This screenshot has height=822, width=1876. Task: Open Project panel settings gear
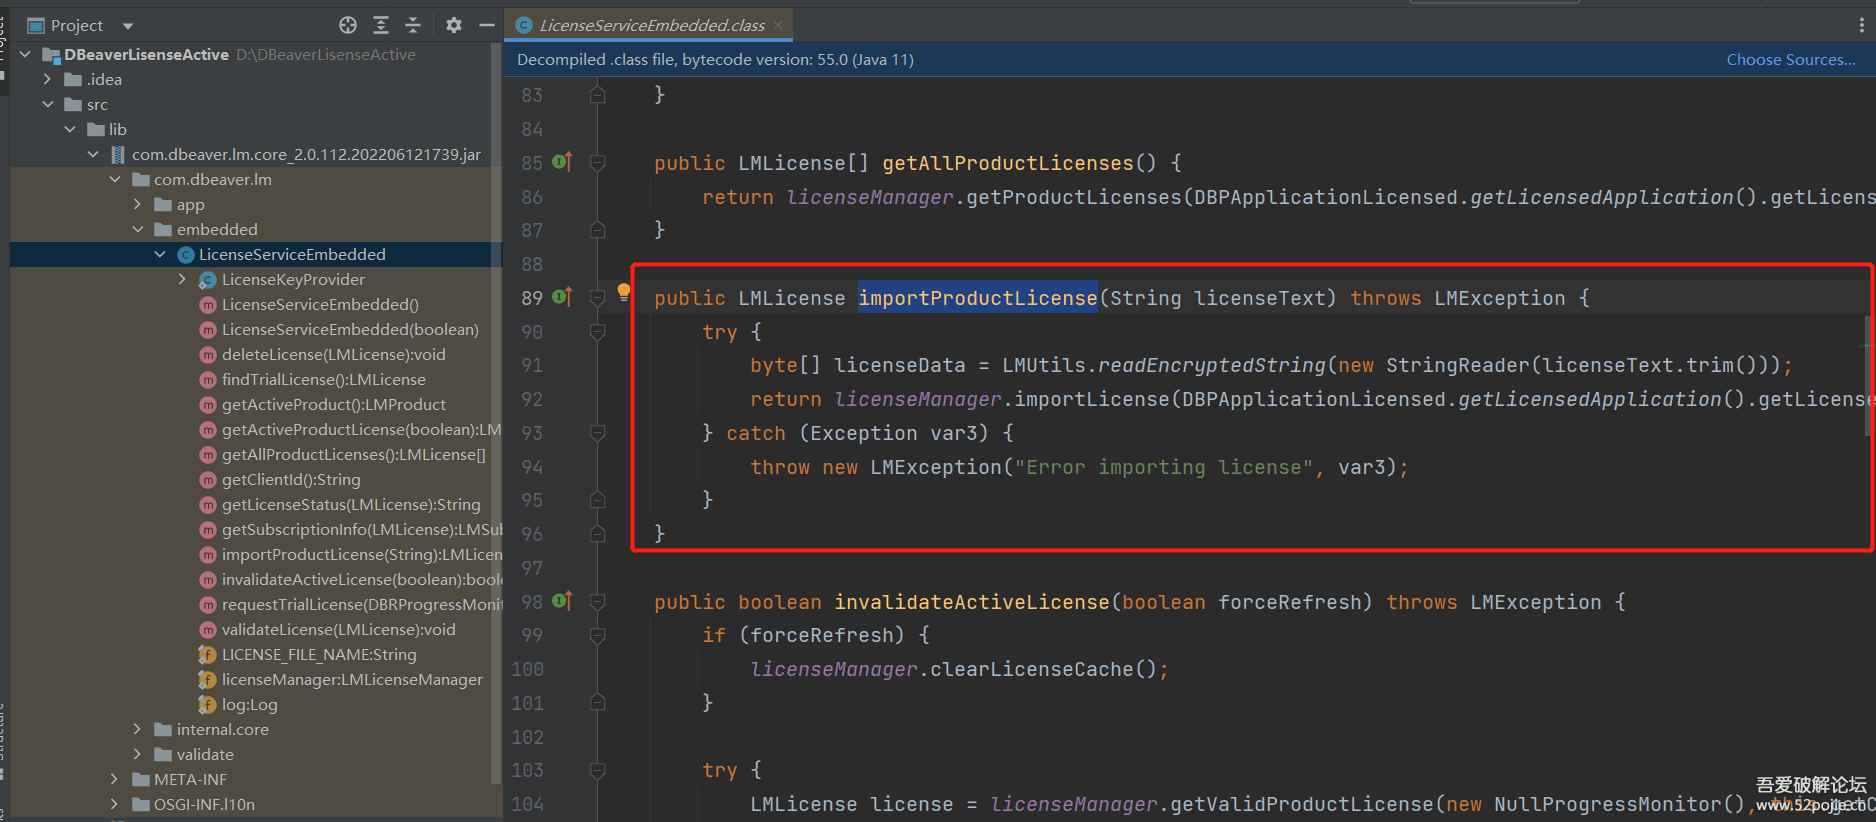454,25
